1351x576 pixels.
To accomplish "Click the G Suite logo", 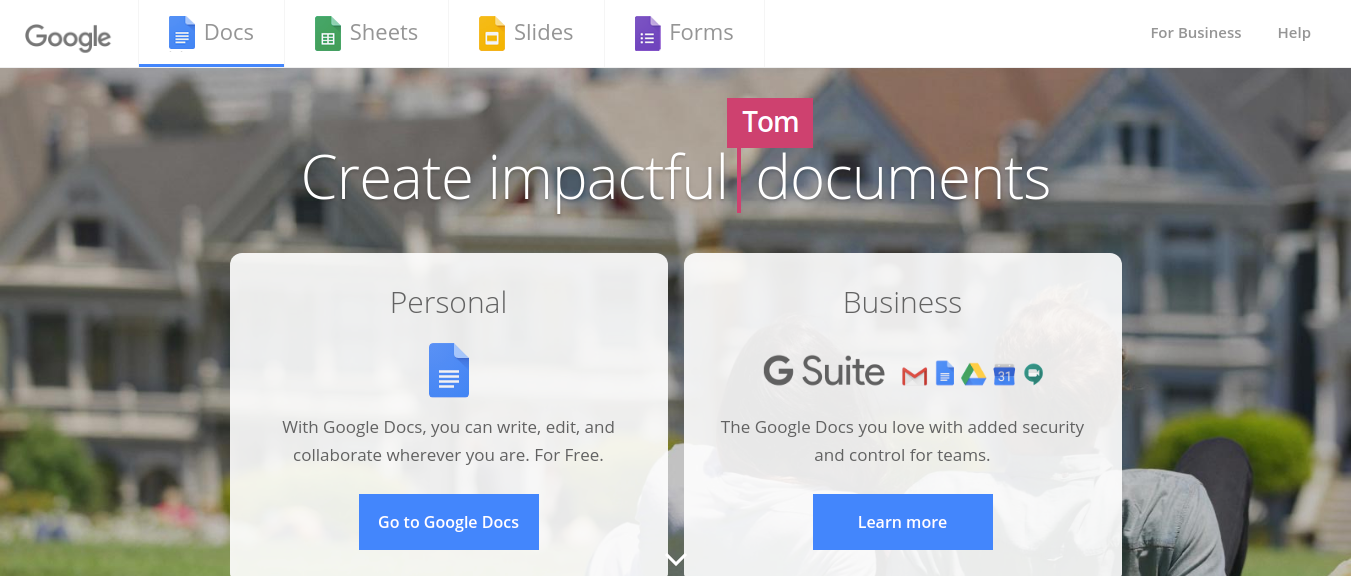I will click(824, 371).
